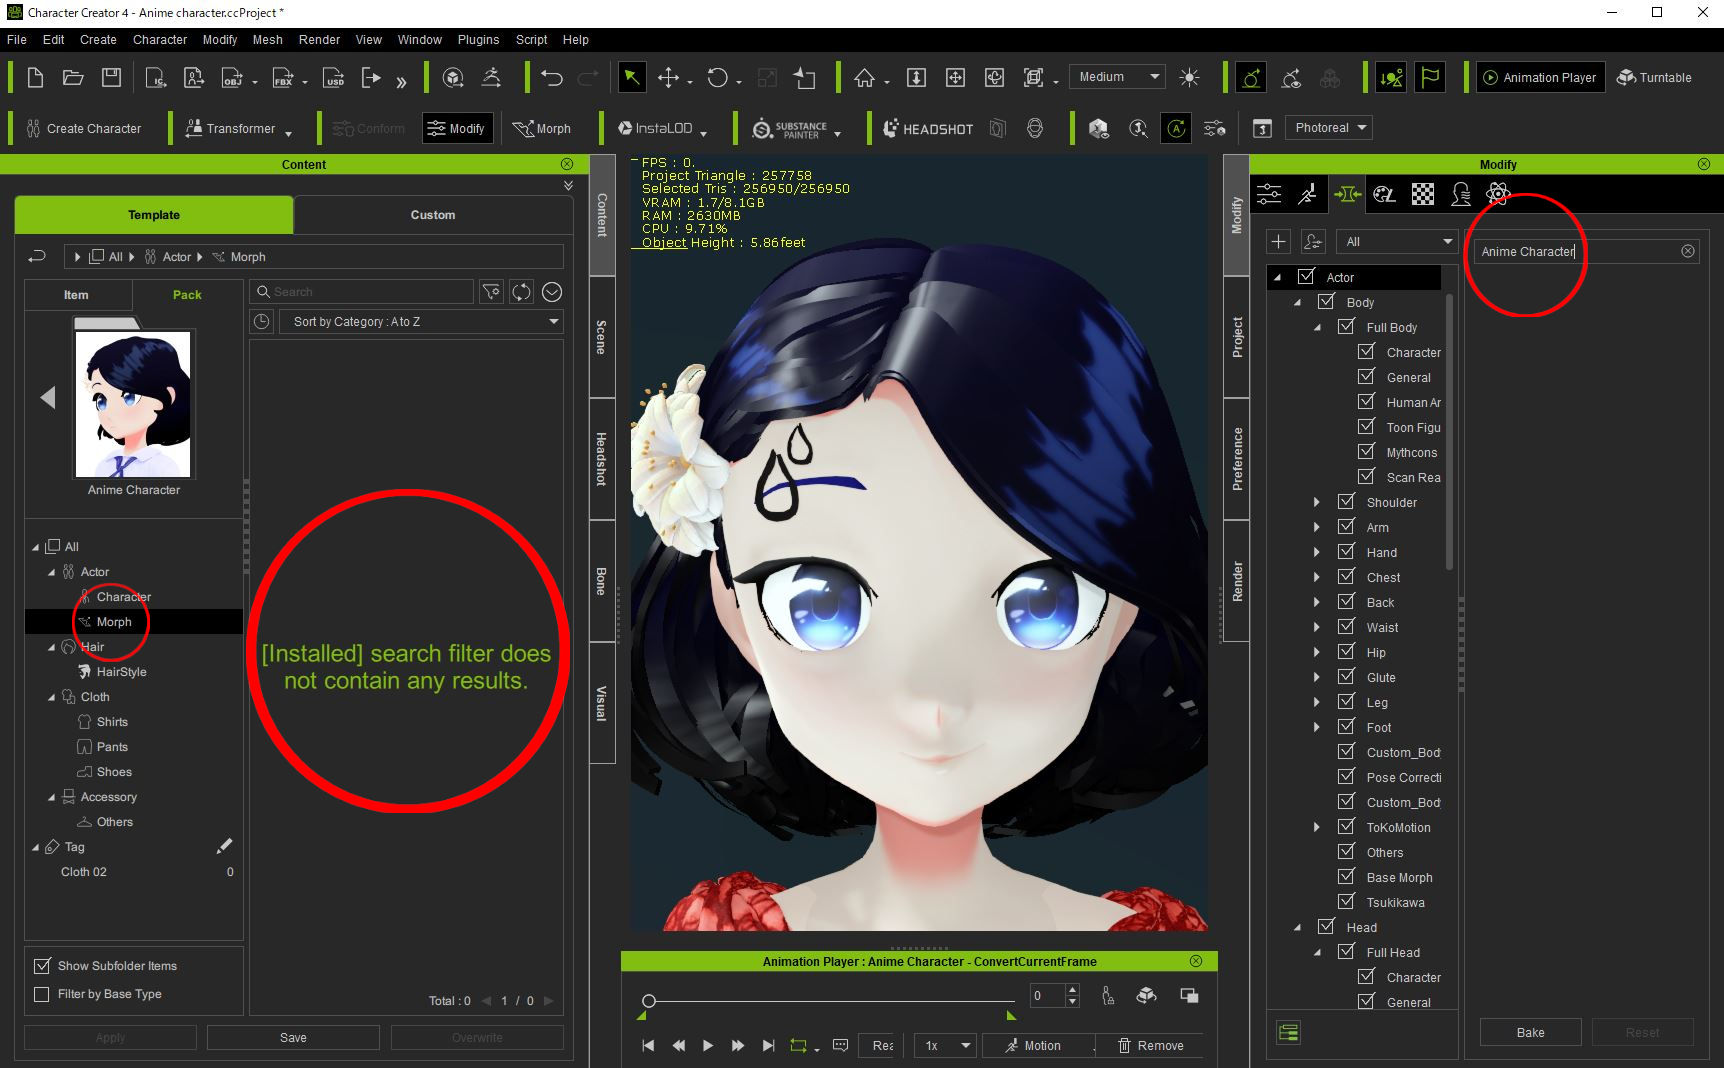1724x1068 pixels.
Task: Click the refresh icon beside content search
Action: coord(521,292)
